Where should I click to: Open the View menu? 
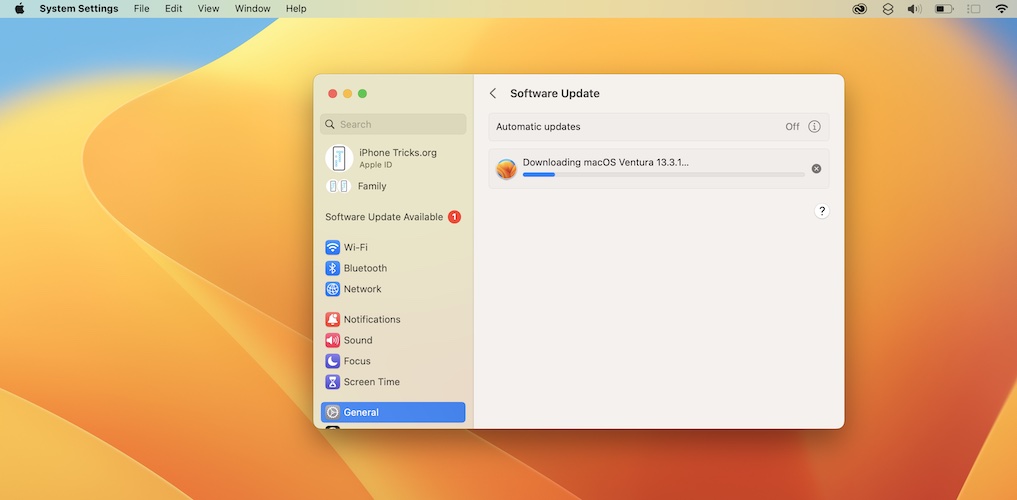click(x=208, y=8)
